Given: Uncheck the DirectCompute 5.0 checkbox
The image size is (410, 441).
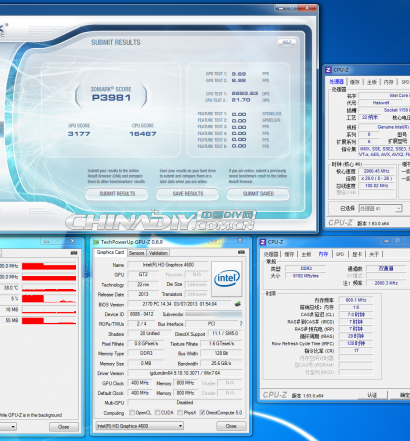Looking at the screenshot, I should click(x=202, y=413).
